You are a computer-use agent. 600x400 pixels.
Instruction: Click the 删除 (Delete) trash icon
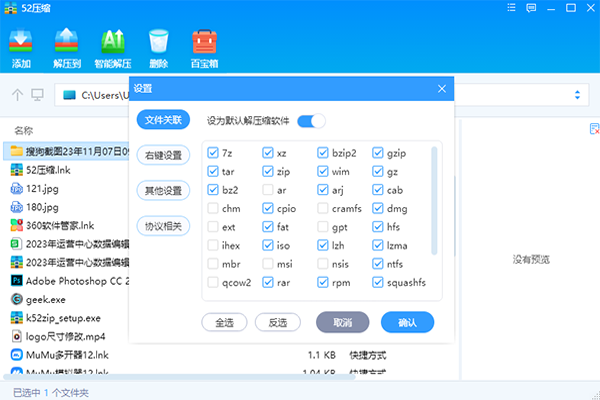[x=158, y=46]
